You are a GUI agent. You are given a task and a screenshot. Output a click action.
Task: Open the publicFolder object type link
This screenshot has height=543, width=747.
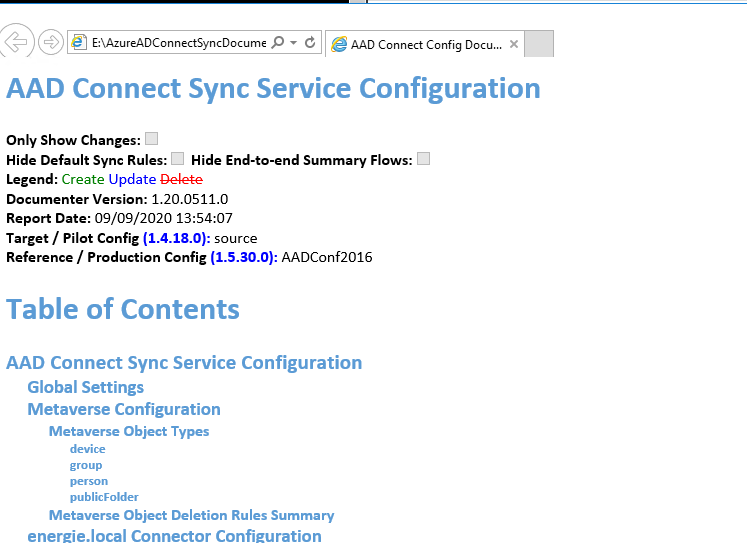click(104, 497)
